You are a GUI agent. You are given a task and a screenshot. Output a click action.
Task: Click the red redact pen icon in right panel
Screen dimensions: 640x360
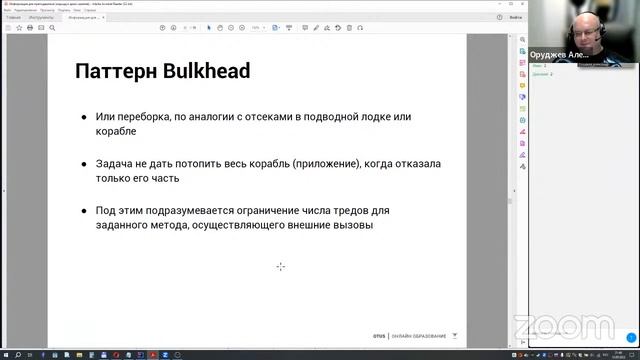[522, 132]
